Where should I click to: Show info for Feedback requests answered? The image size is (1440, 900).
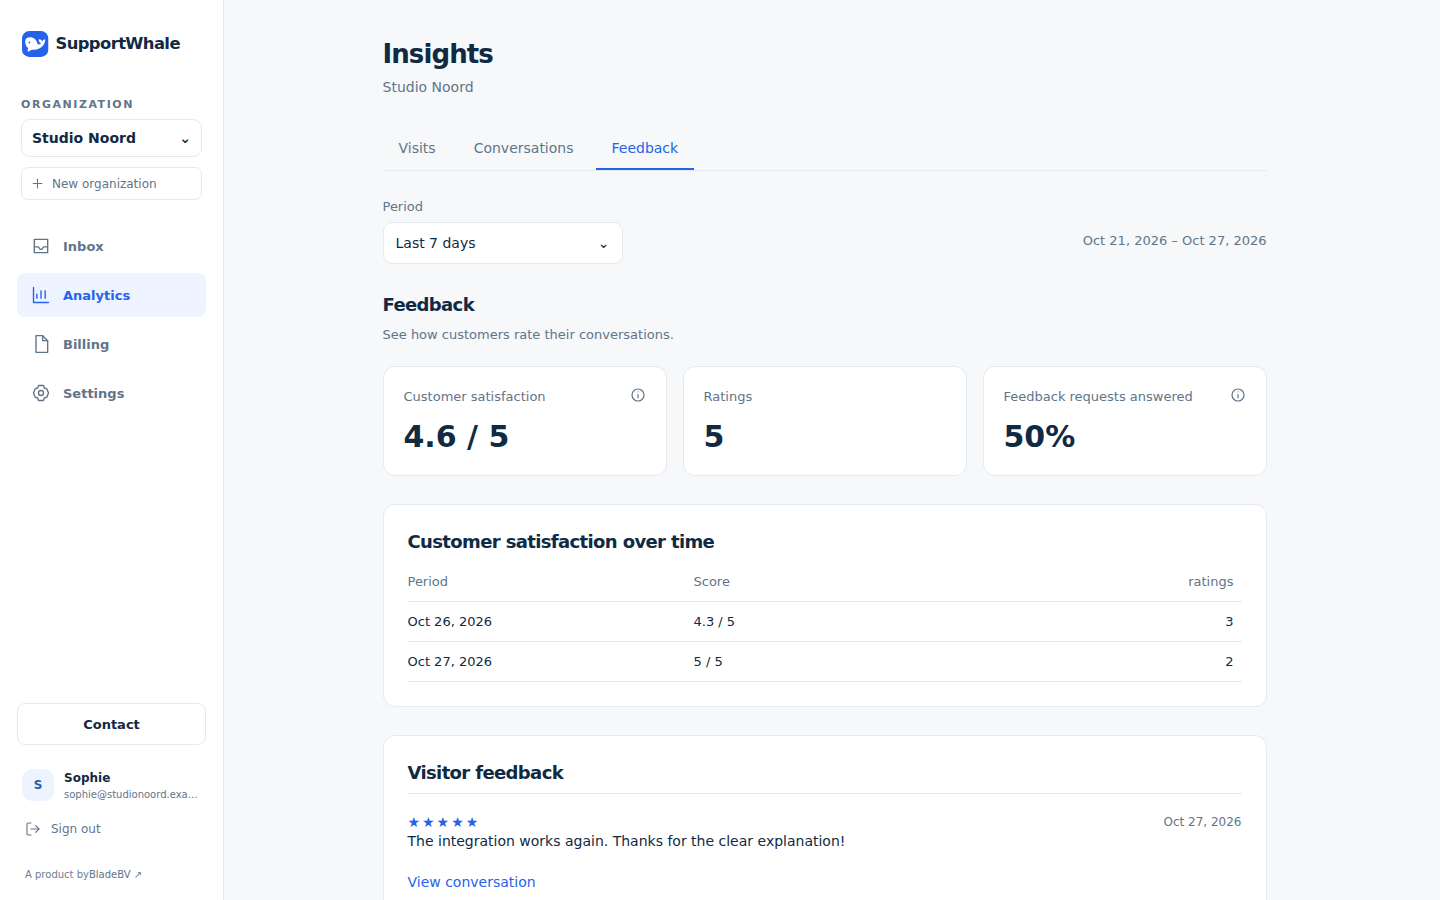(x=1238, y=395)
